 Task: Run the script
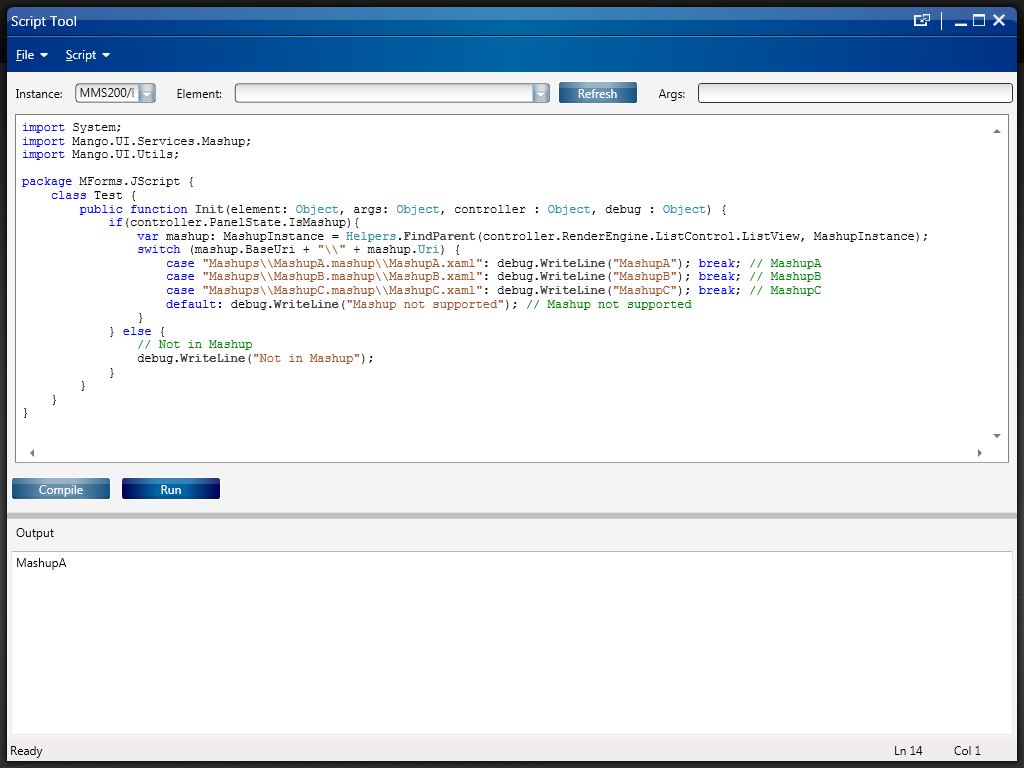(171, 489)
